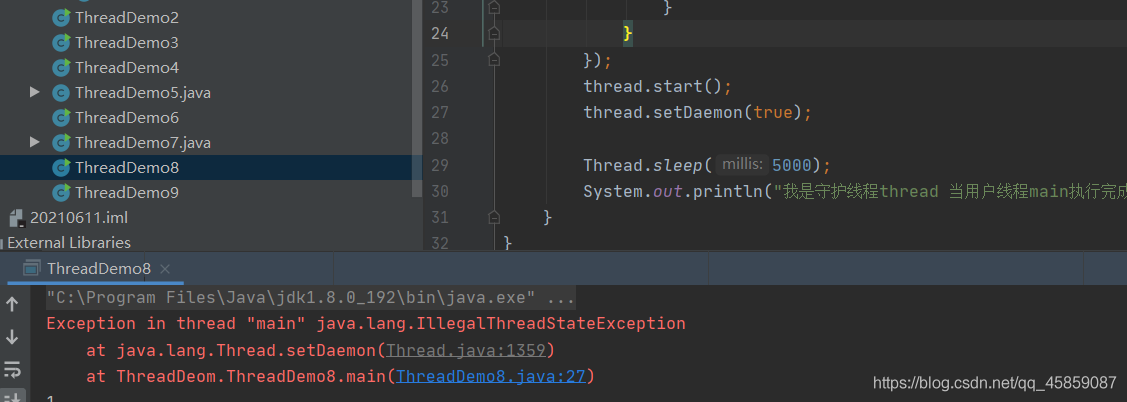Click the ThreadDemo5.java class icon
1127x402 pixels.
(62, 93)
